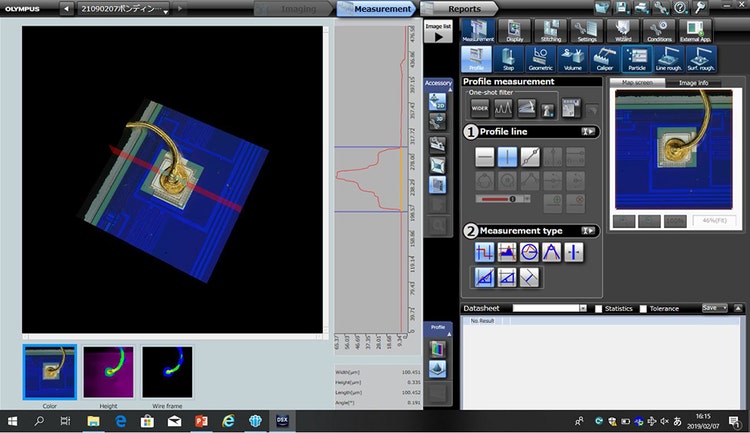
Task: Tick the Tolerance checkbox
Action: click(x=643, y=308)
